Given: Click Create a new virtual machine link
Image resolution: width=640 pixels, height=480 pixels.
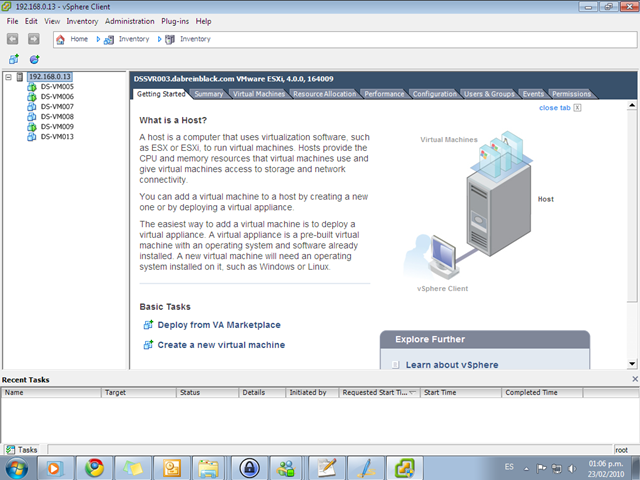Looking at the screenshot, I should pos(221,345).
